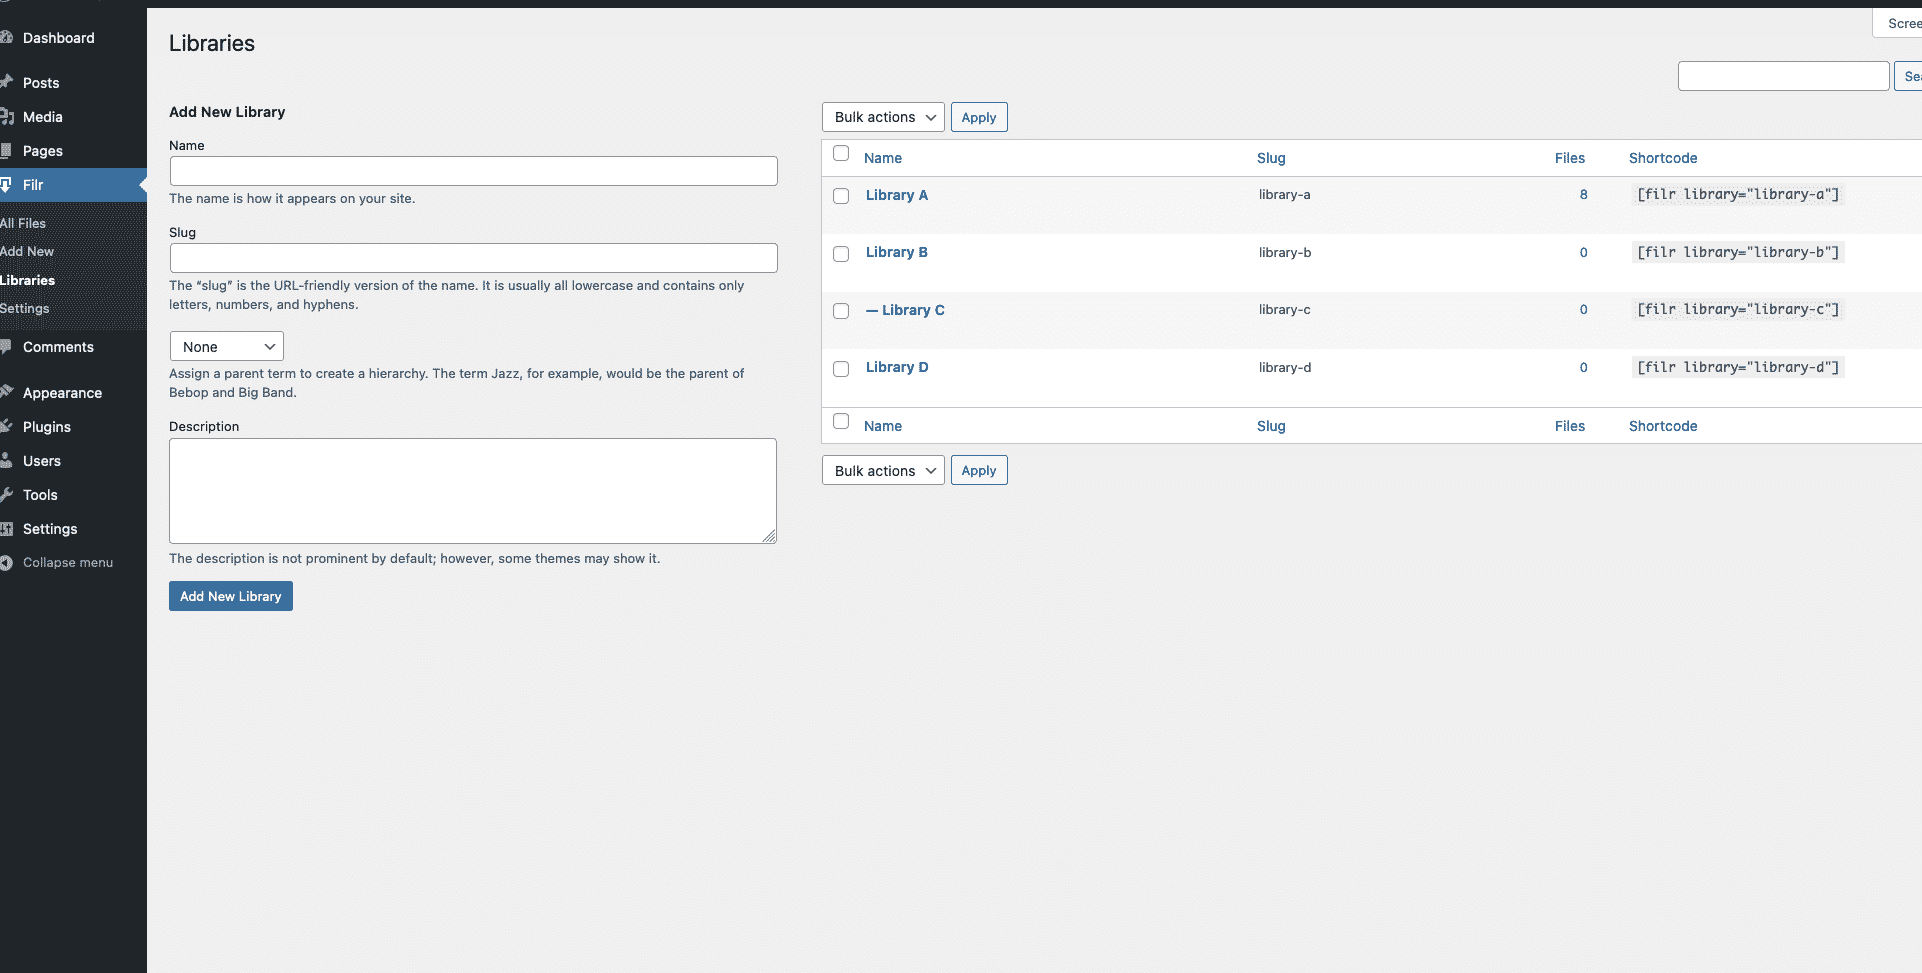The width and height of the screenshot is (1922, 973).
Task: Open the Library B link
Action: click(x=897, y=252)
